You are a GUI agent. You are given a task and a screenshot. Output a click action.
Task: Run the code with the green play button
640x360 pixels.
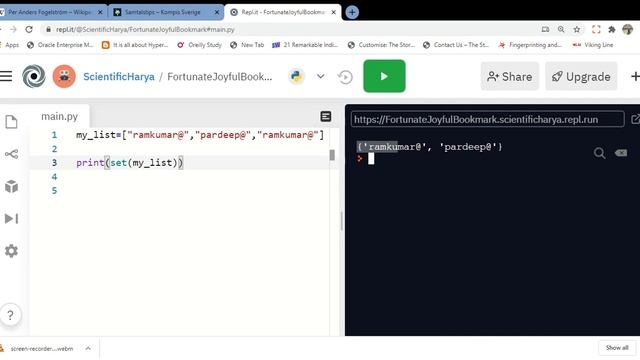(384, 76)
